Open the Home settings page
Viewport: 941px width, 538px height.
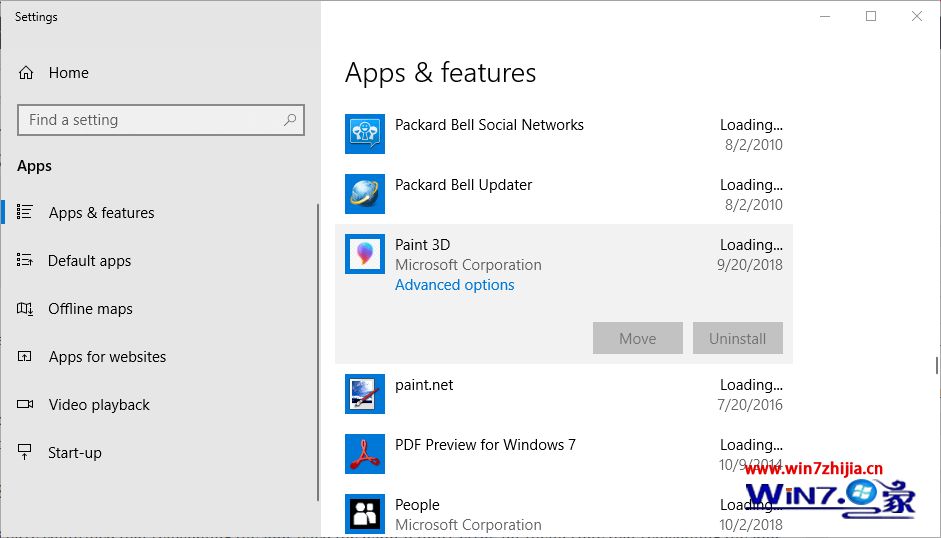click(68, 73)
